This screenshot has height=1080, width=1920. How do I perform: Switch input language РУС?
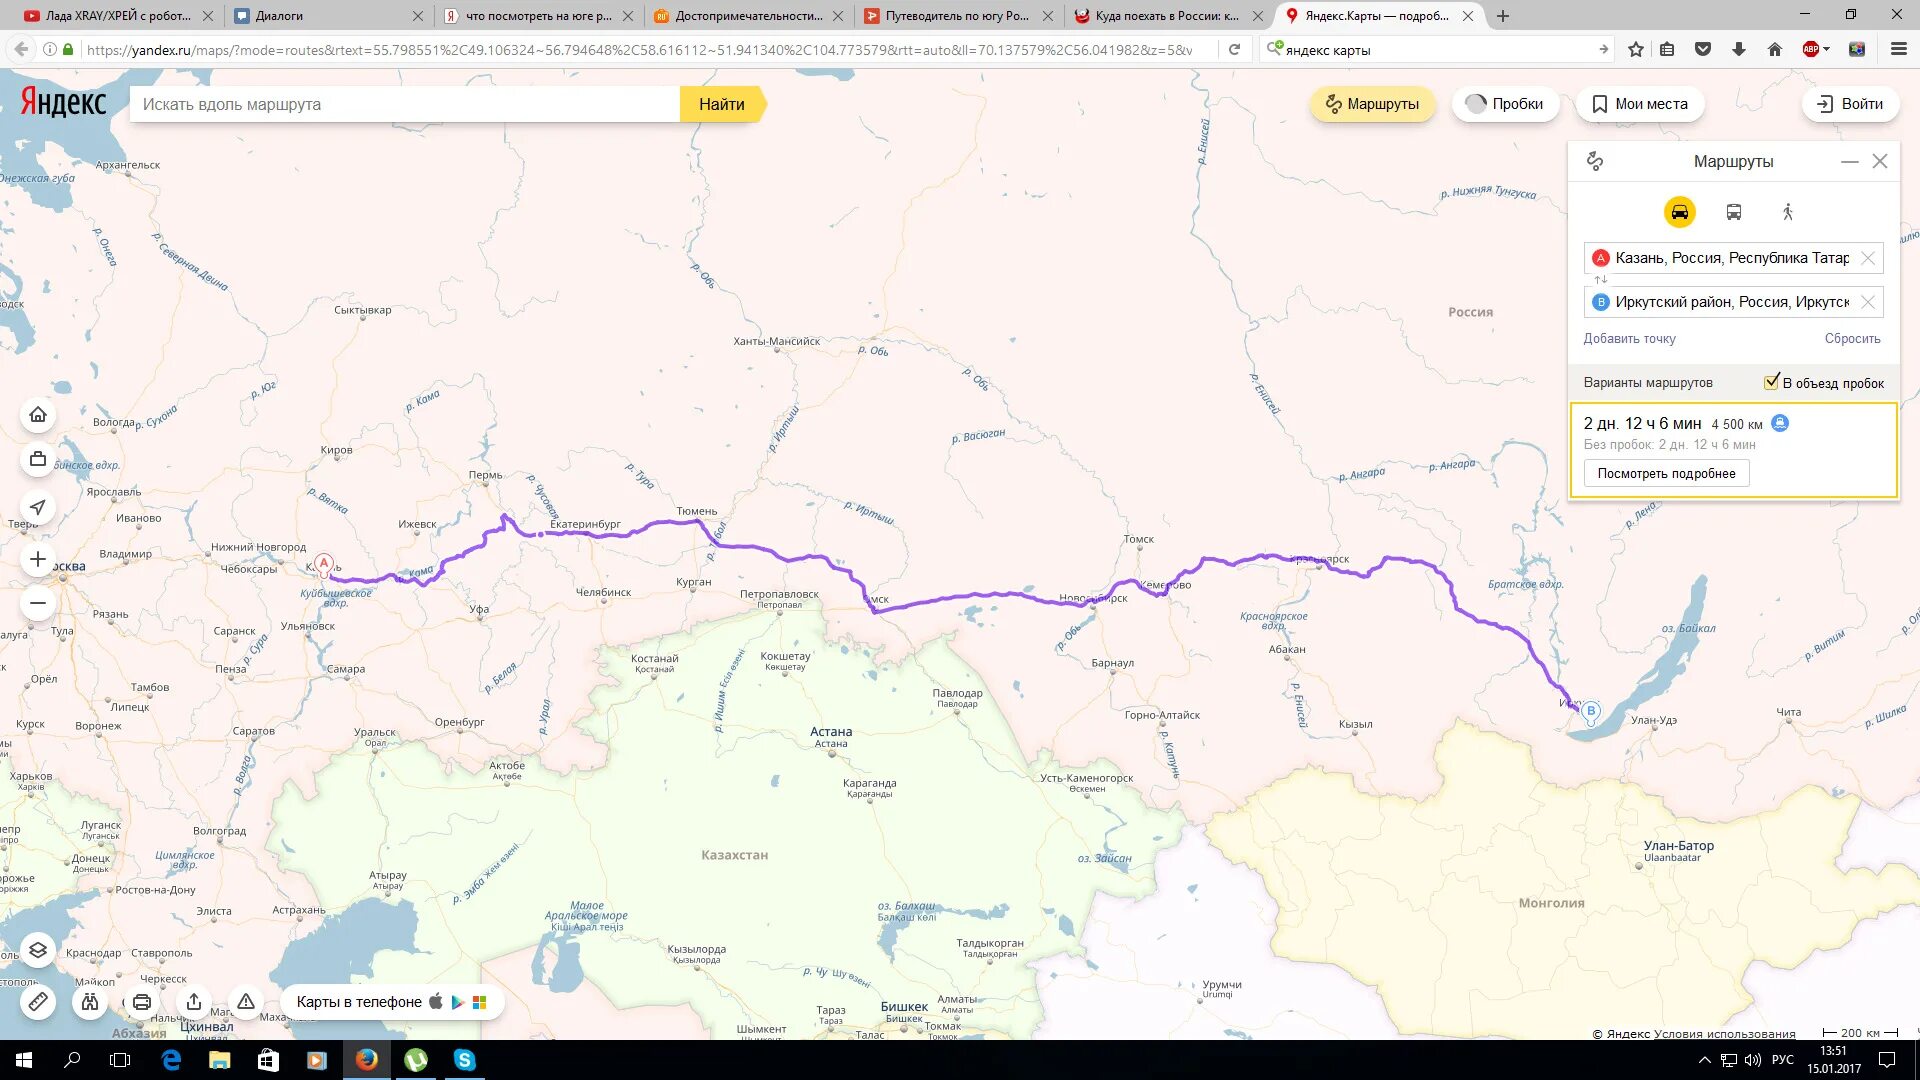1782,1060
